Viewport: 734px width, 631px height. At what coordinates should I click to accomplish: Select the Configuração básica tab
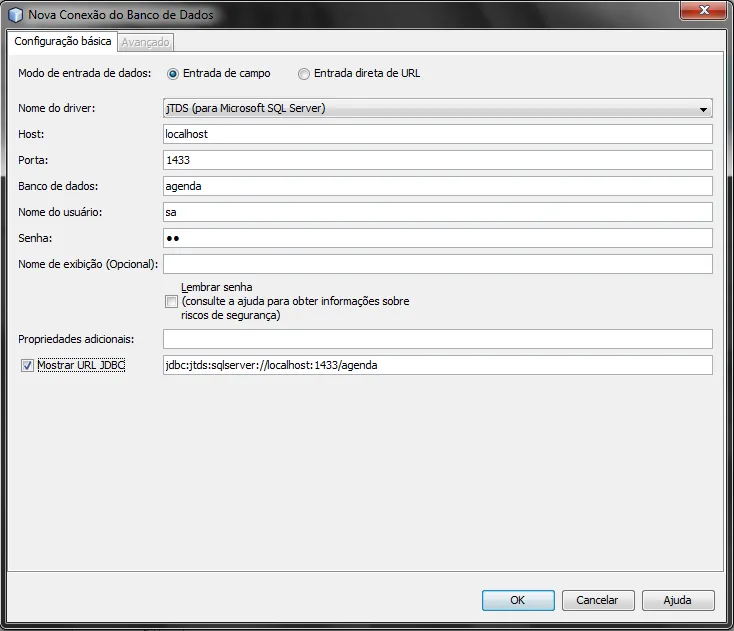[62, 41]
